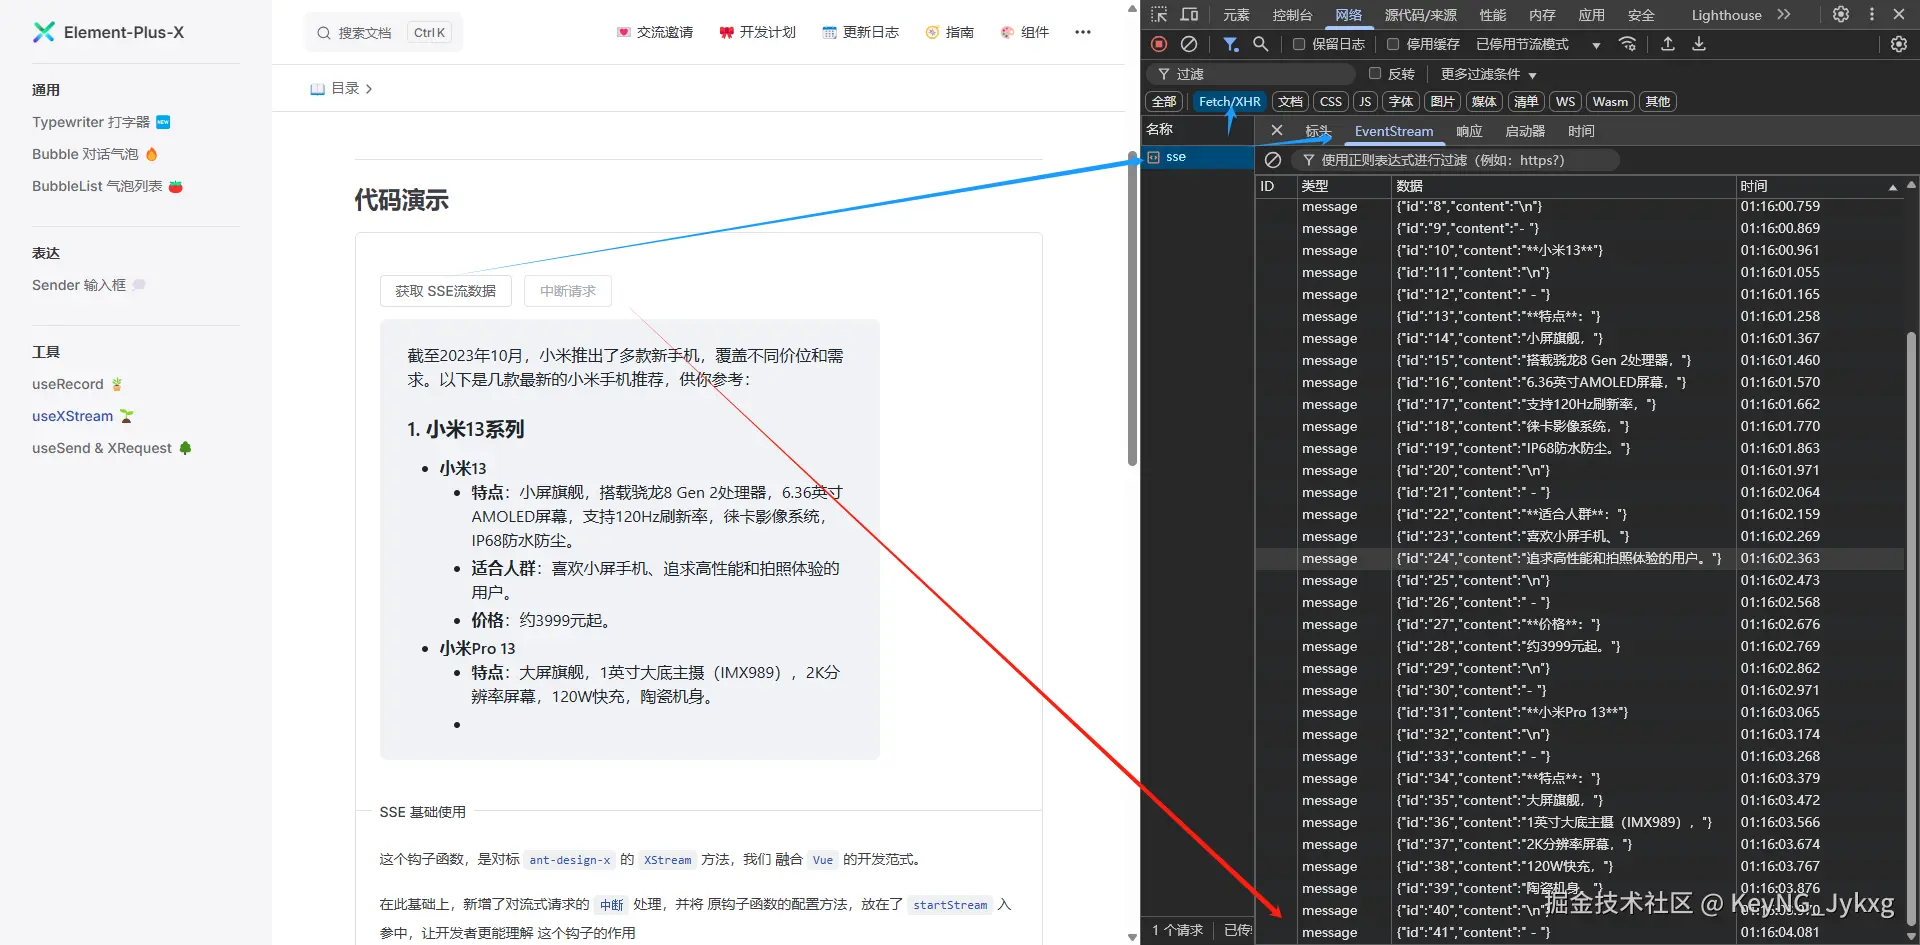1920x945 pixels.
Task: Toggle the 全部 request type filter
Action: pos(1164,102)
